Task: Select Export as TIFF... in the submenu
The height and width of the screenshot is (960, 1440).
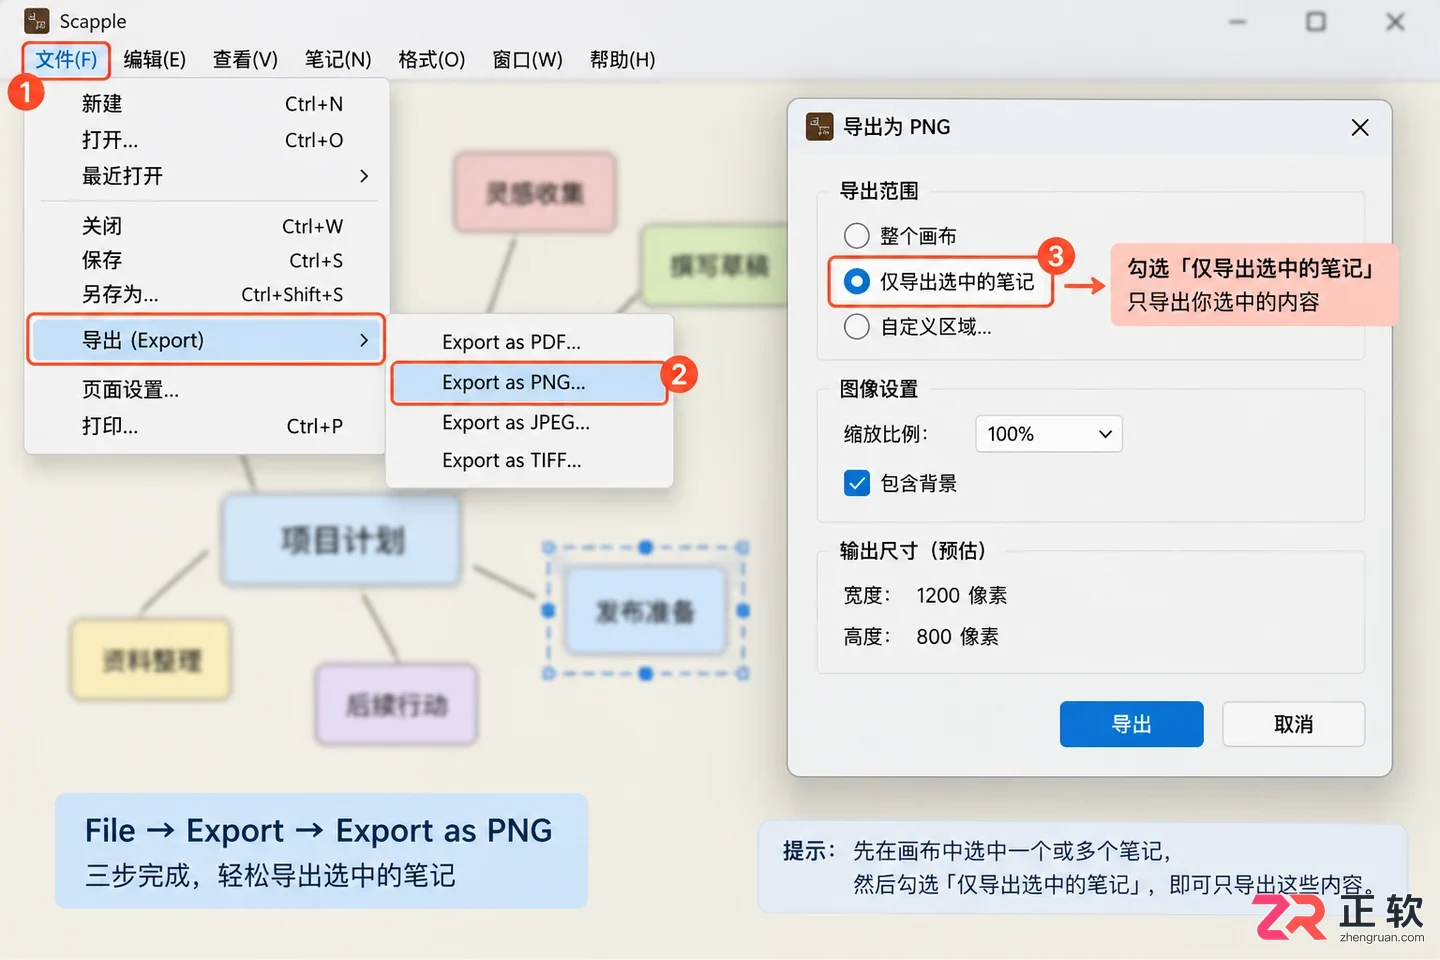Action: click(530, 461)
